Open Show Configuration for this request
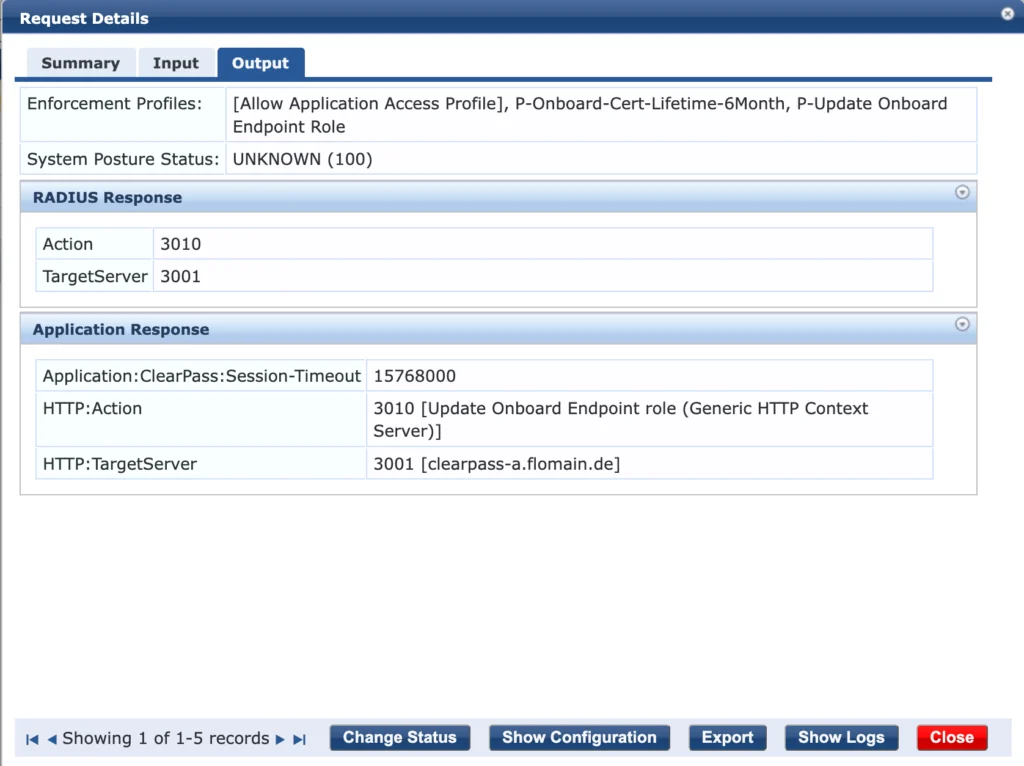1024x766 pixels. point(579,737)
